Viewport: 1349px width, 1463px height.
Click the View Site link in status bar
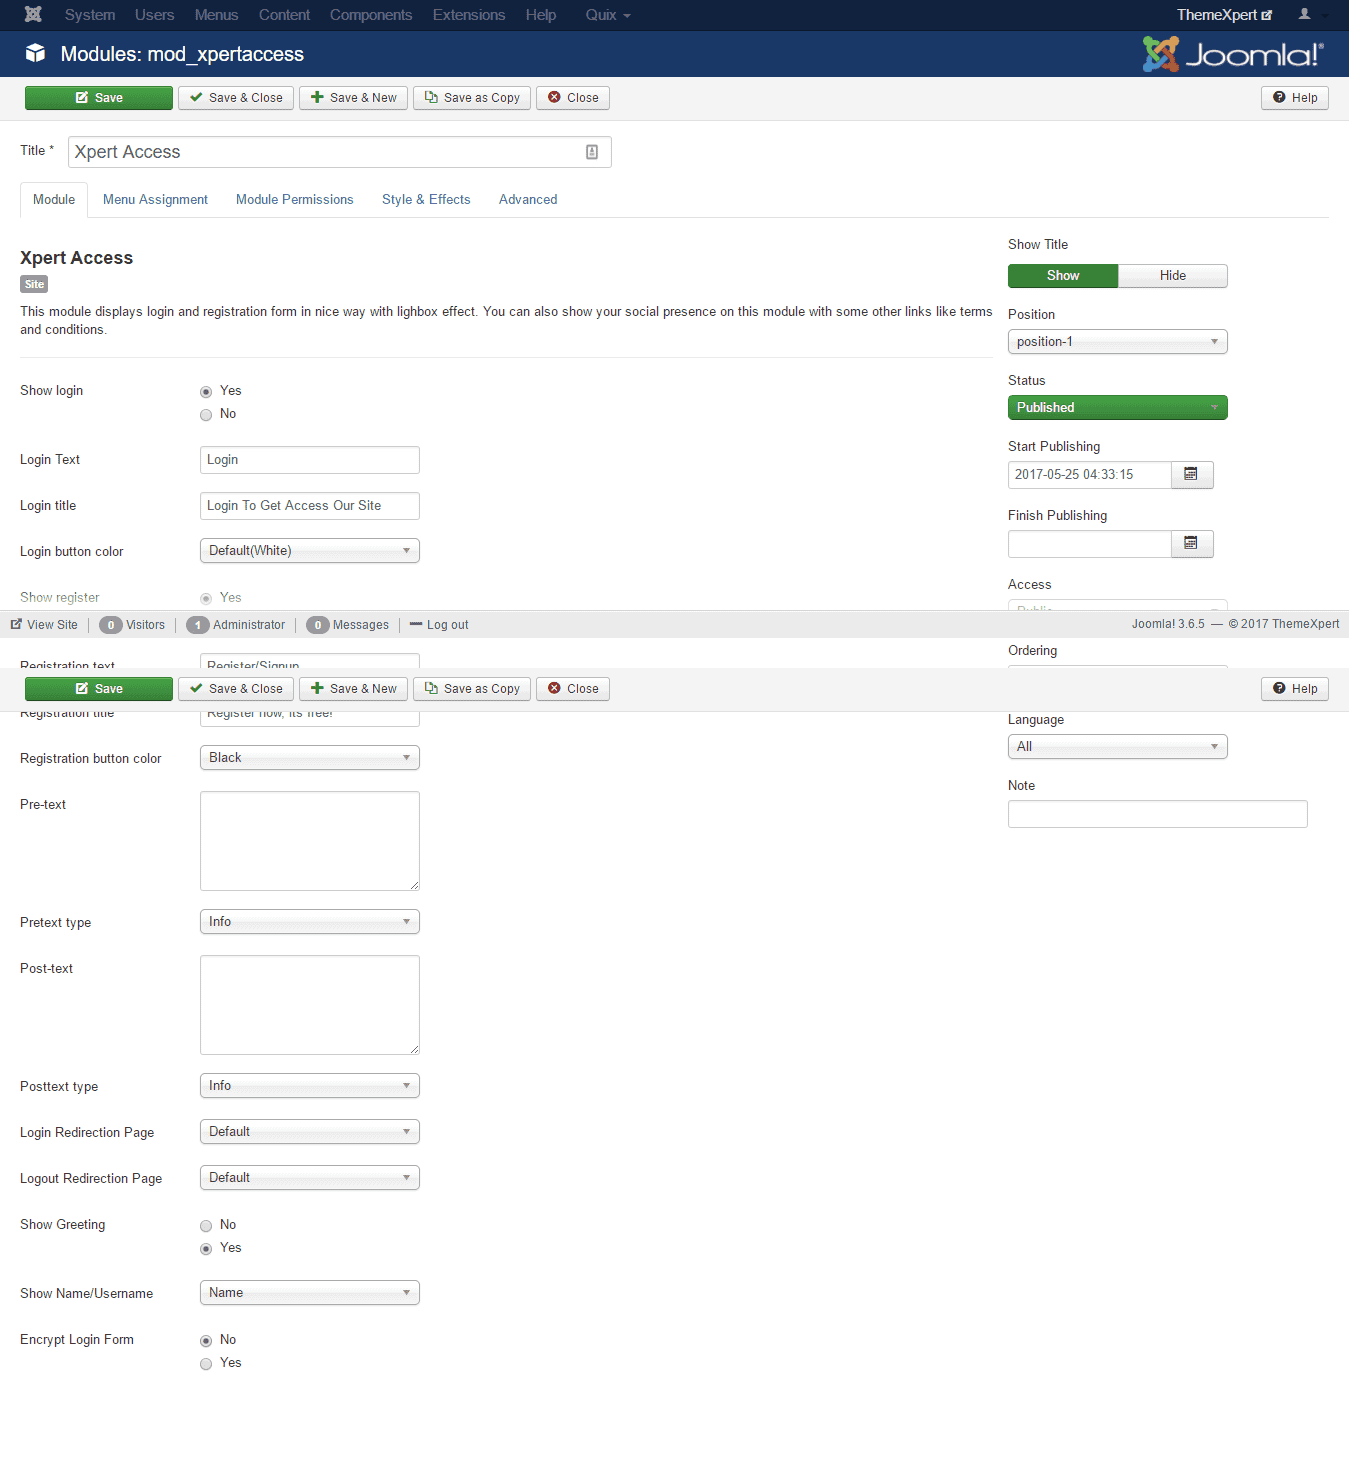coord(44,625)
